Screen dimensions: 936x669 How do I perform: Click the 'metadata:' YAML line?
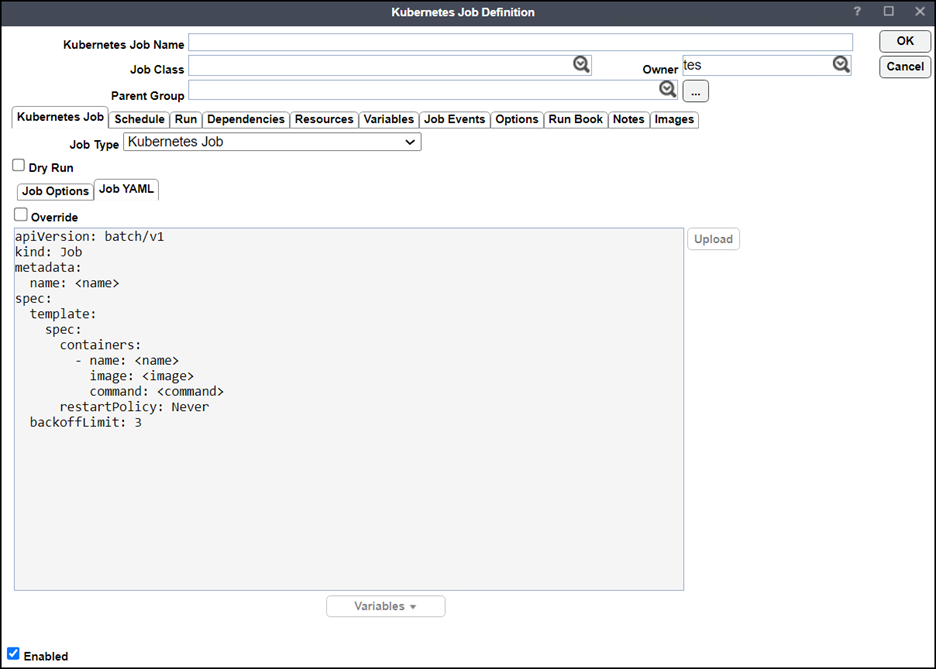coord(48,267)
